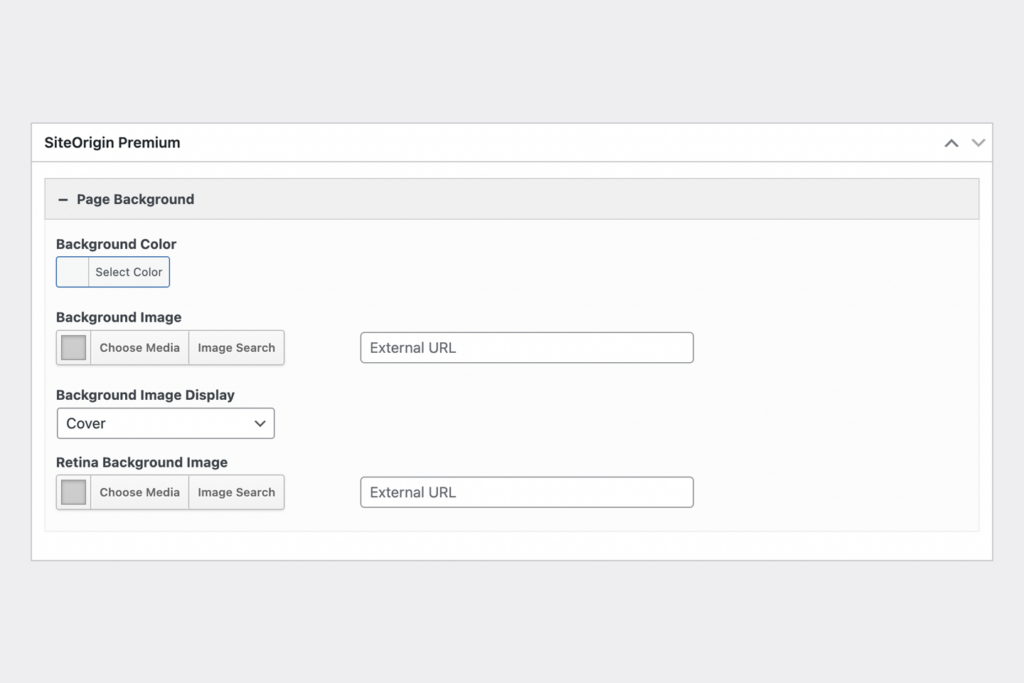Click the Background Image thumbnail placeholder
Screen dimensions: 1024x683
pyautogui.click(x=74, y=348)
